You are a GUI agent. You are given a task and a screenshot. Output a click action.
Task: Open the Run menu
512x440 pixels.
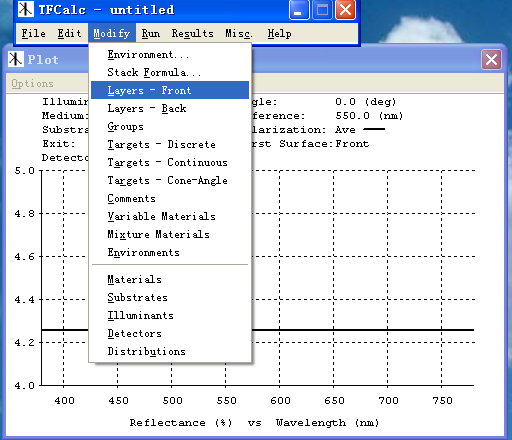[x=151, y=33]
